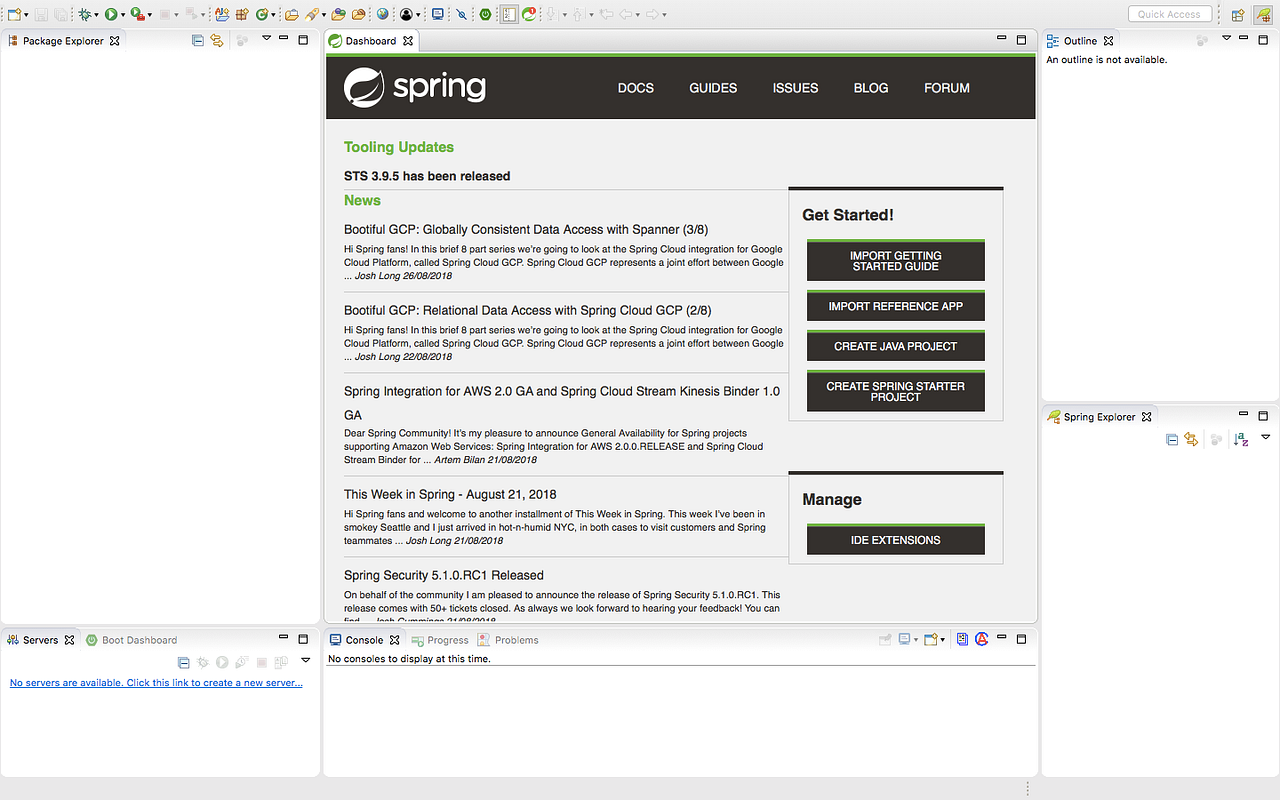Open the Run button dropdown arrow
The image size is (1280, 800).
pyautogui.click(x=123, y=14)
